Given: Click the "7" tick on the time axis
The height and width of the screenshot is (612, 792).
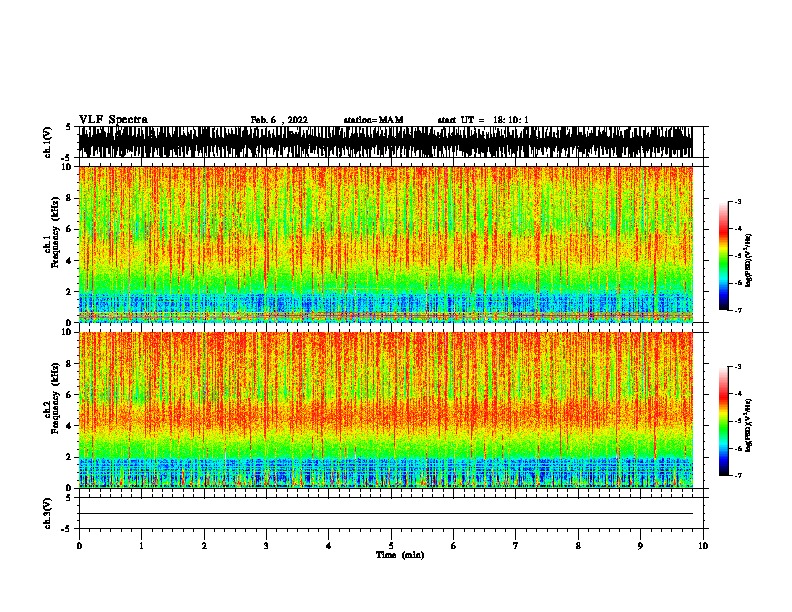Looking at the screenshot, I should point(516,546).
